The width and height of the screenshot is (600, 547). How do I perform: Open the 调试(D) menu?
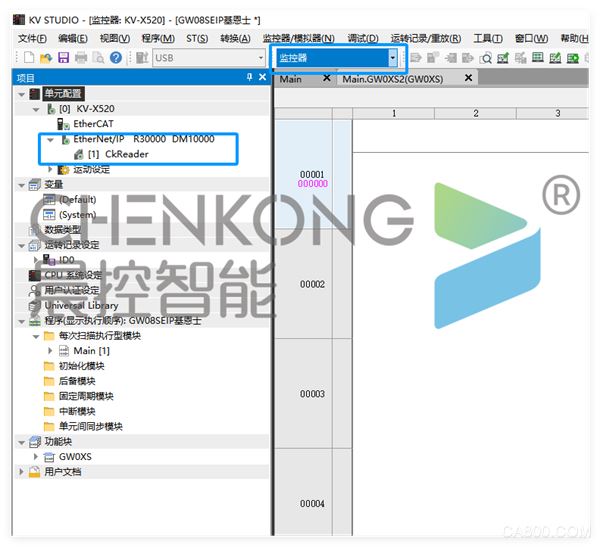362,38
